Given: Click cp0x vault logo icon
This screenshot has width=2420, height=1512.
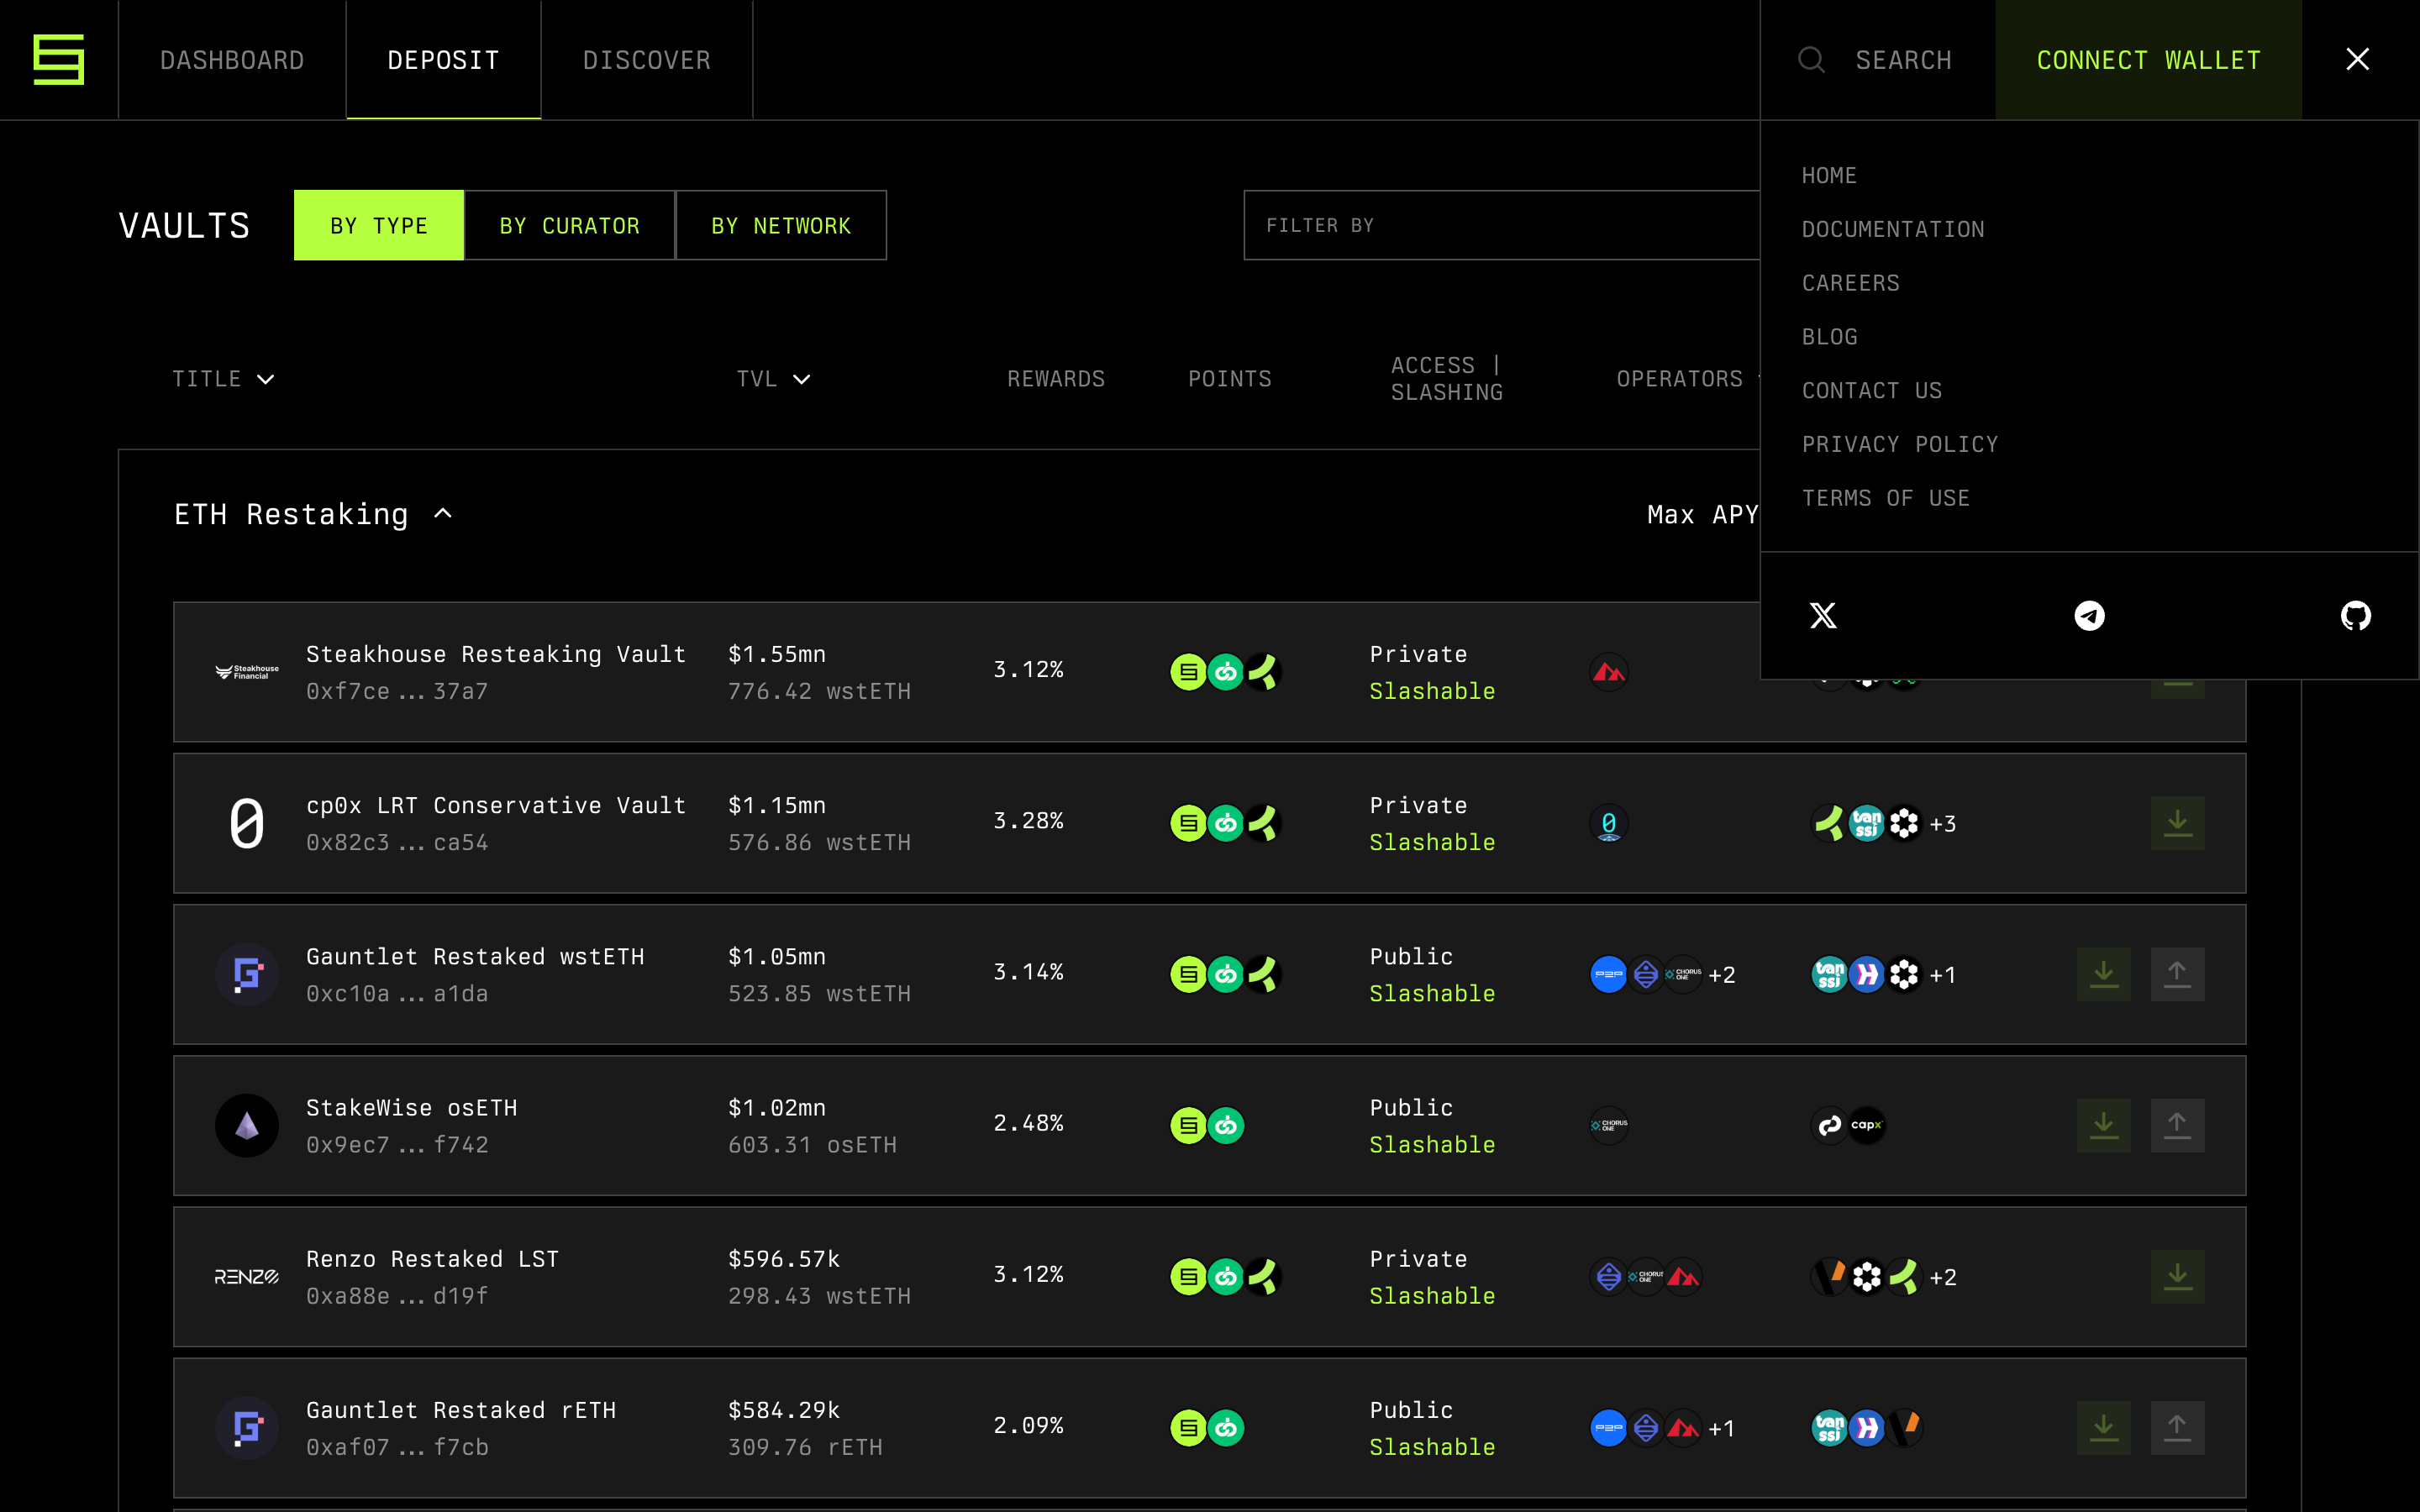Looking at the screenshot, I should pyautogui.click(x=247, y=823).
